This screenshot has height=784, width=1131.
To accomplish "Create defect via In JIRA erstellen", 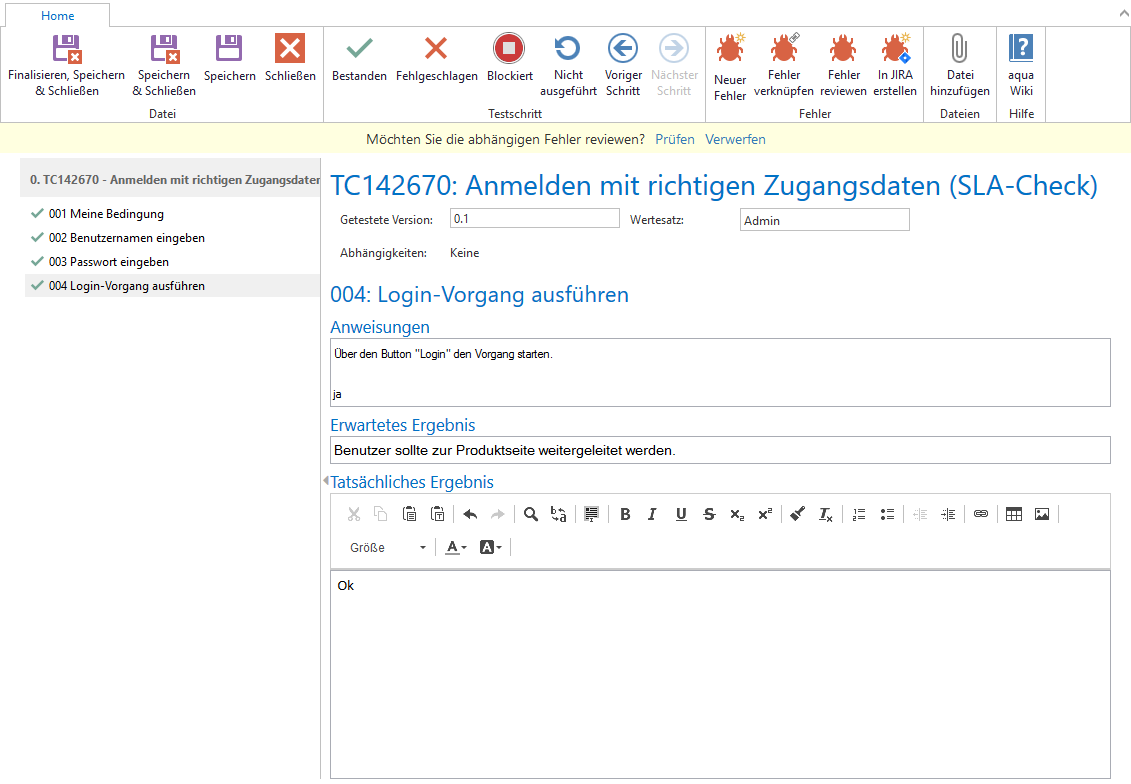I will coord(894,49).
